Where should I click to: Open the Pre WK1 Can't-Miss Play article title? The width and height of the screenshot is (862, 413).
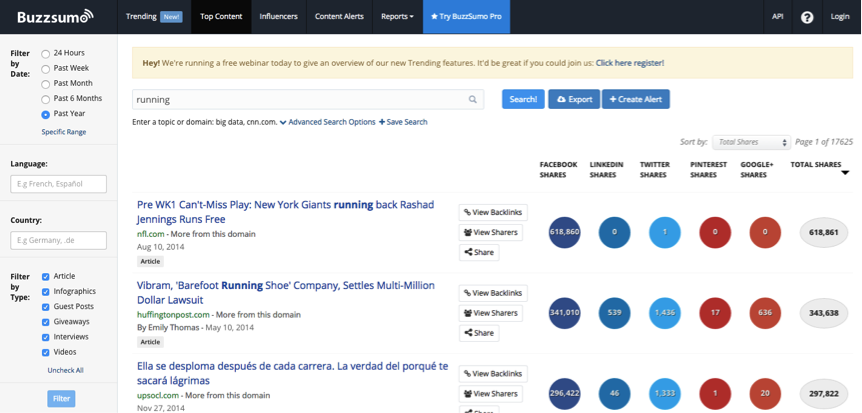[285, 212]
